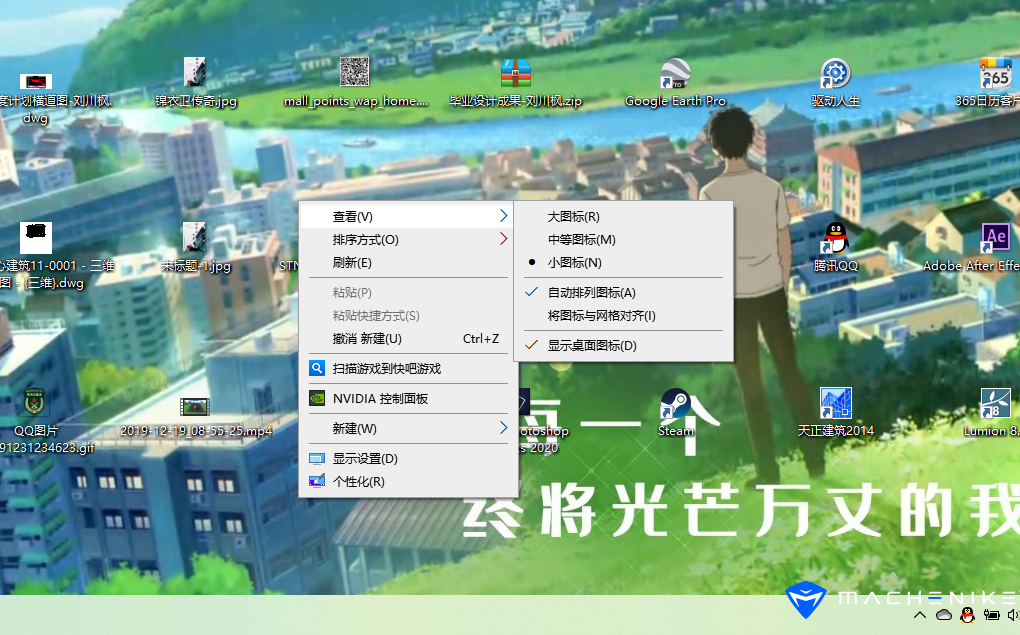Switch icon size to 中等图标(M)
Viewport: 1020px width, 635px height.
(623, 239)
